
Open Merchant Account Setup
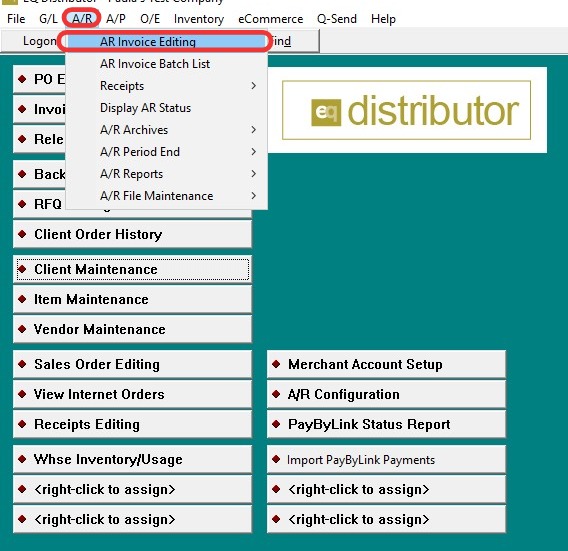[x=386, y=364]
